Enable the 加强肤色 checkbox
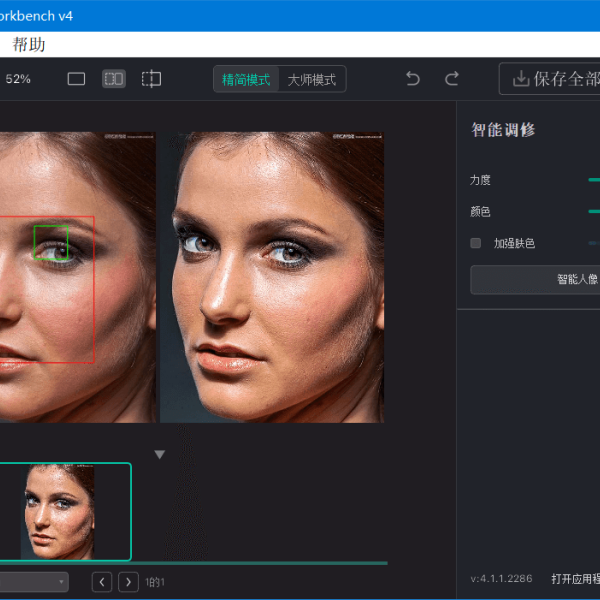 (x=476, y=243)
